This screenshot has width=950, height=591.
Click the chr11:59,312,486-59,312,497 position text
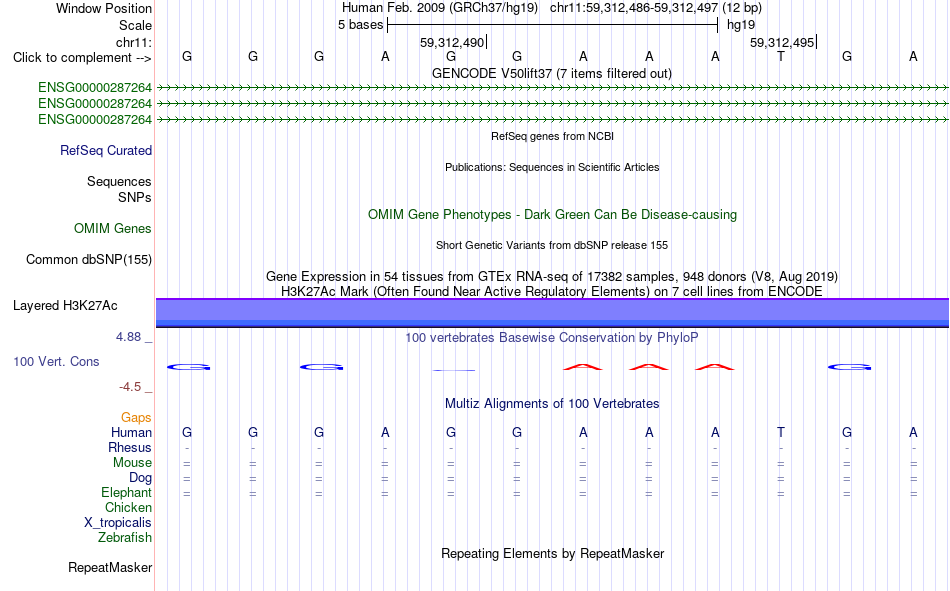(x=656, y=8)
